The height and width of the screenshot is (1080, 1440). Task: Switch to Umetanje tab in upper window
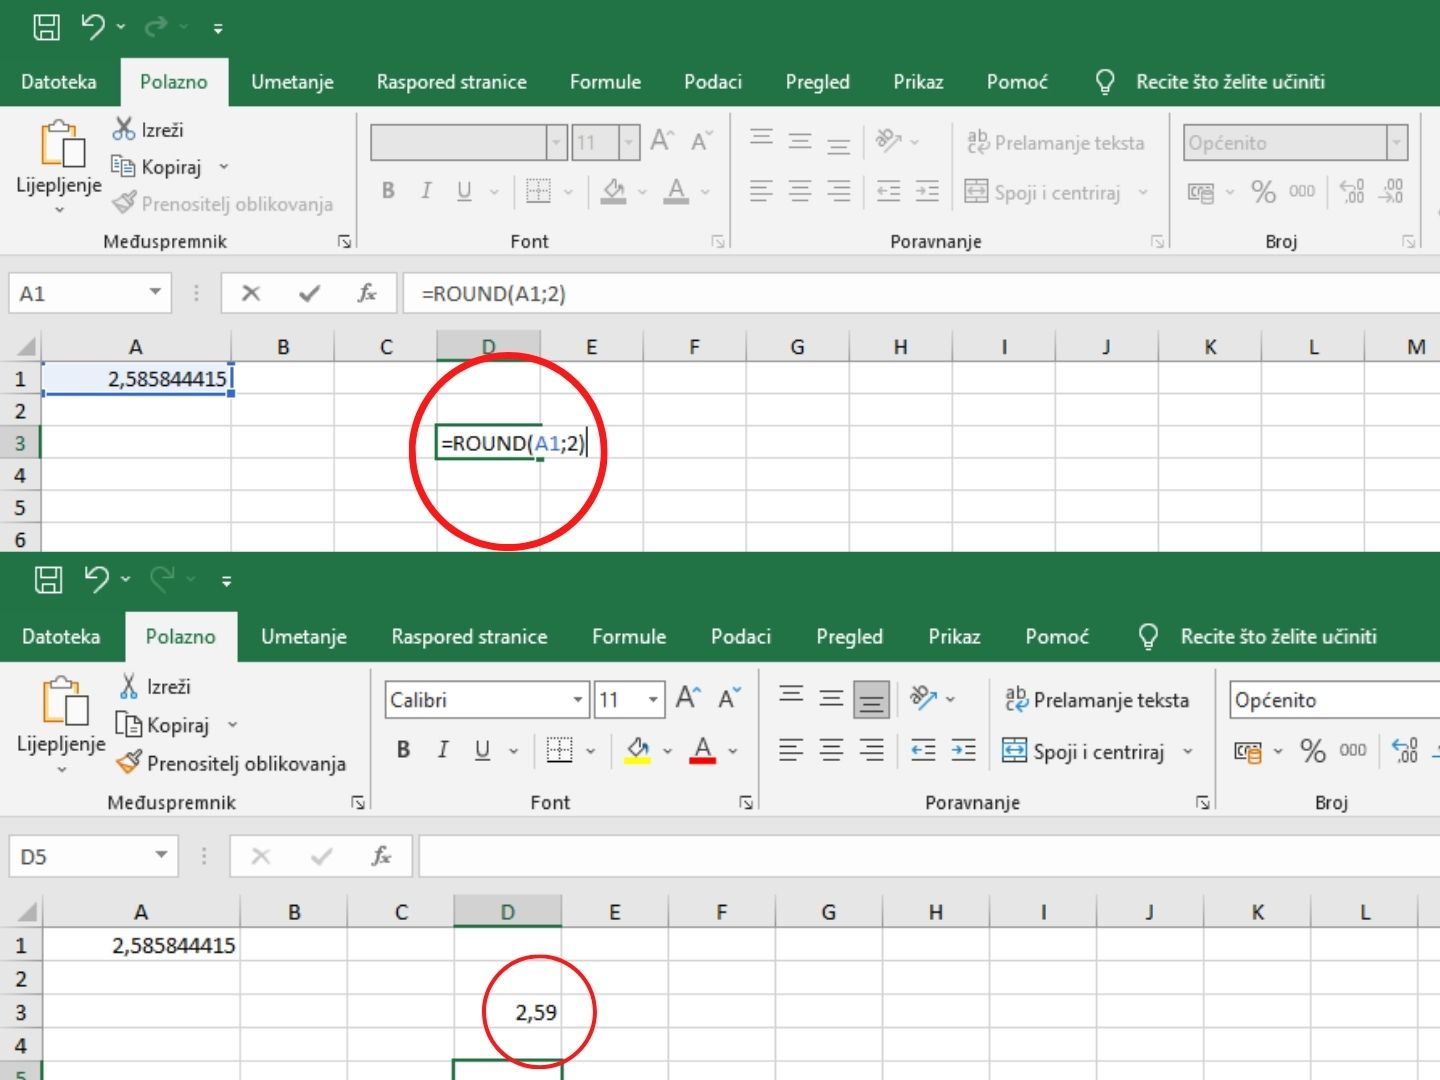point(292,82)
